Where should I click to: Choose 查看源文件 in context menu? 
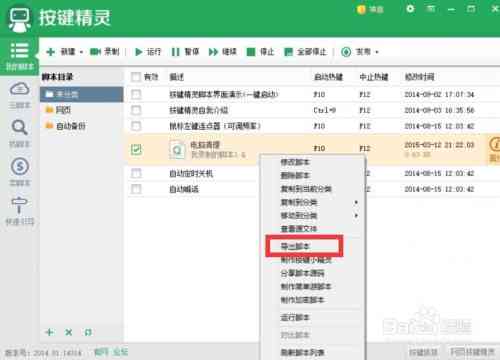[x=299, y=229]
